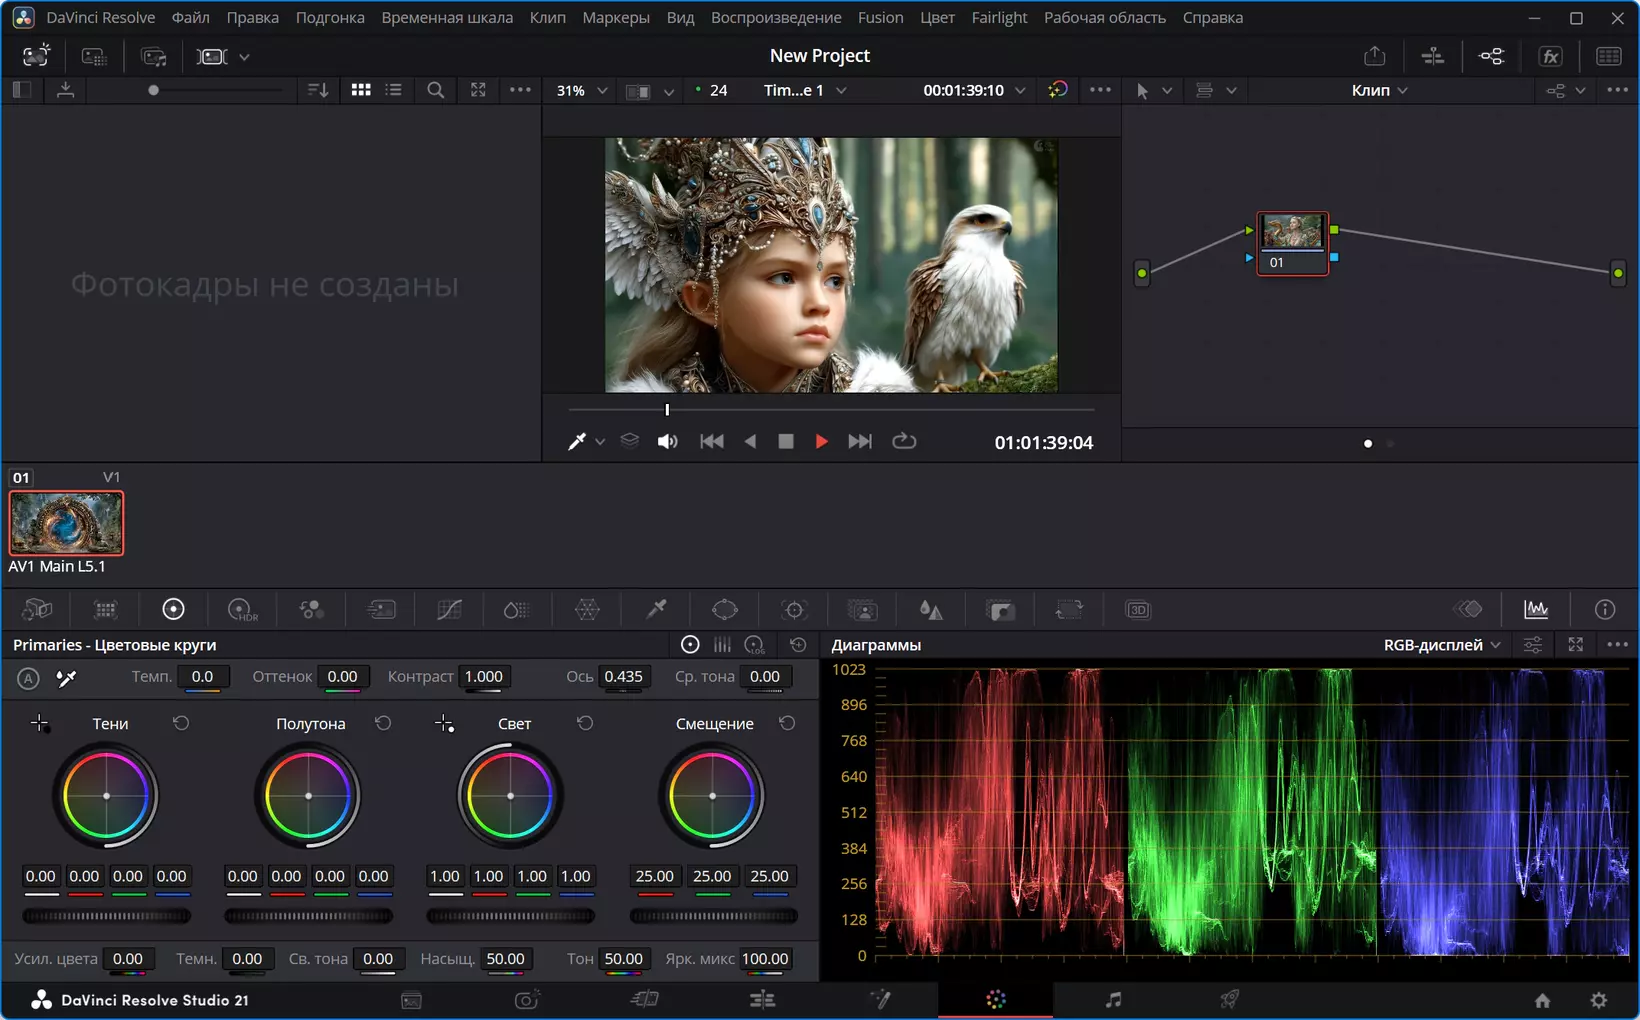1640x1020 pixels.
Task: Stop playback
Action: [x=786, y=441]
